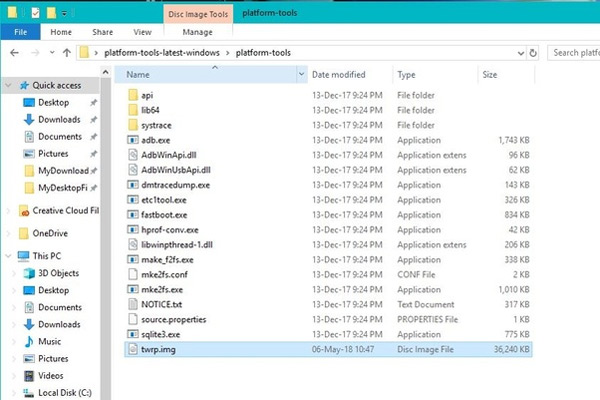Click the AdbWinApi.dll file icon
The image size is (600, 400).
tap(133, 155)
